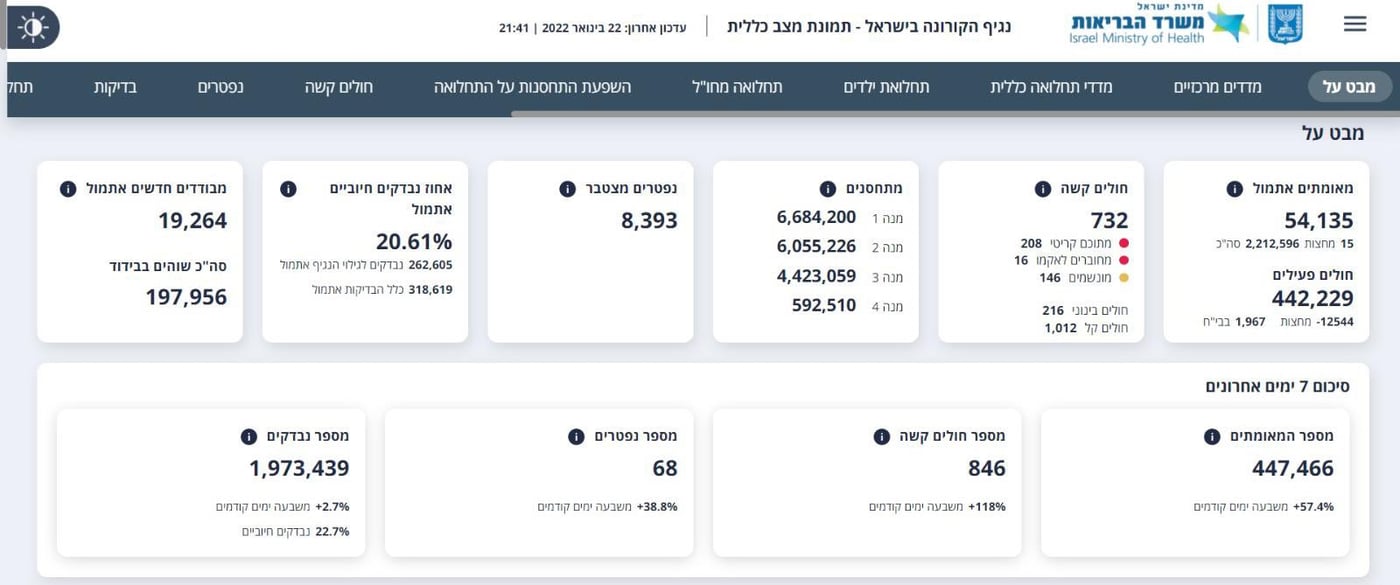Select the מבט על tab
This screenshot has width=1400, height=585.
point(1349,87)
